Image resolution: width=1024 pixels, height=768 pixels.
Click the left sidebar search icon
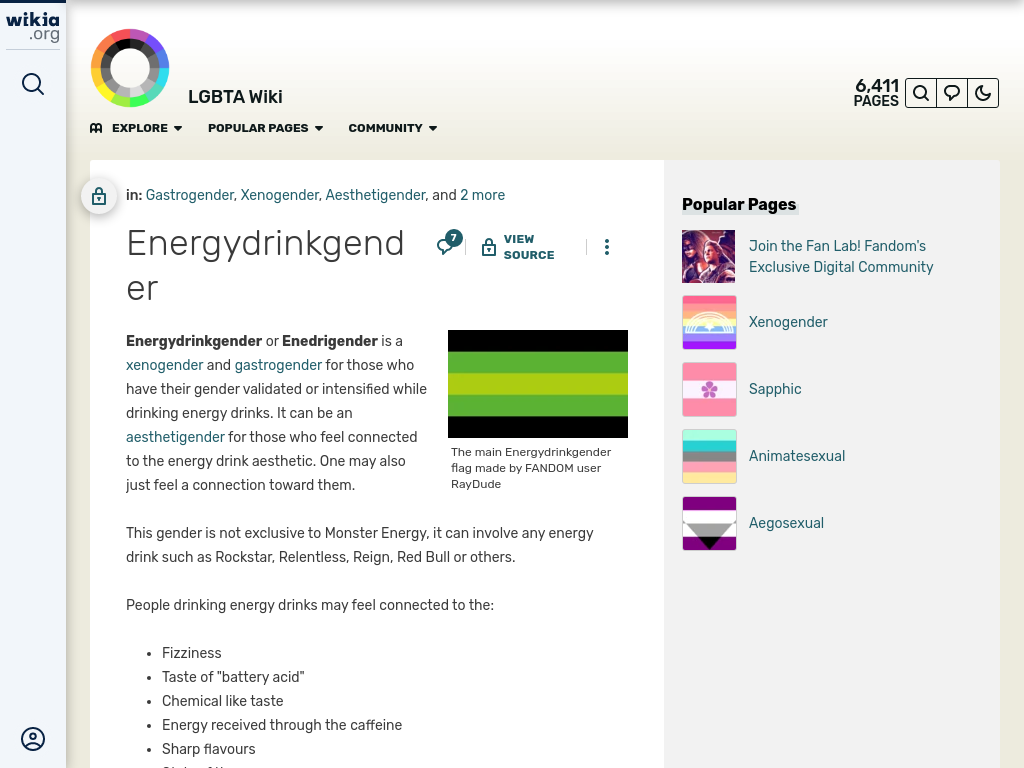(33, 84)
